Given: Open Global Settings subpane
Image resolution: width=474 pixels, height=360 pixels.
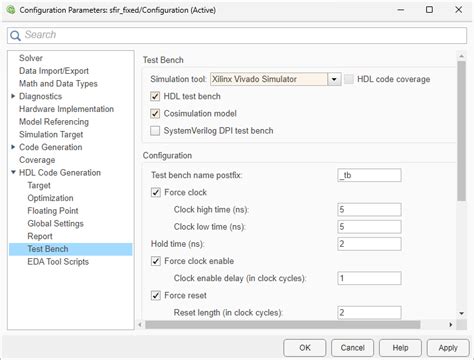Looking at the screenshot, I should 55,223.
